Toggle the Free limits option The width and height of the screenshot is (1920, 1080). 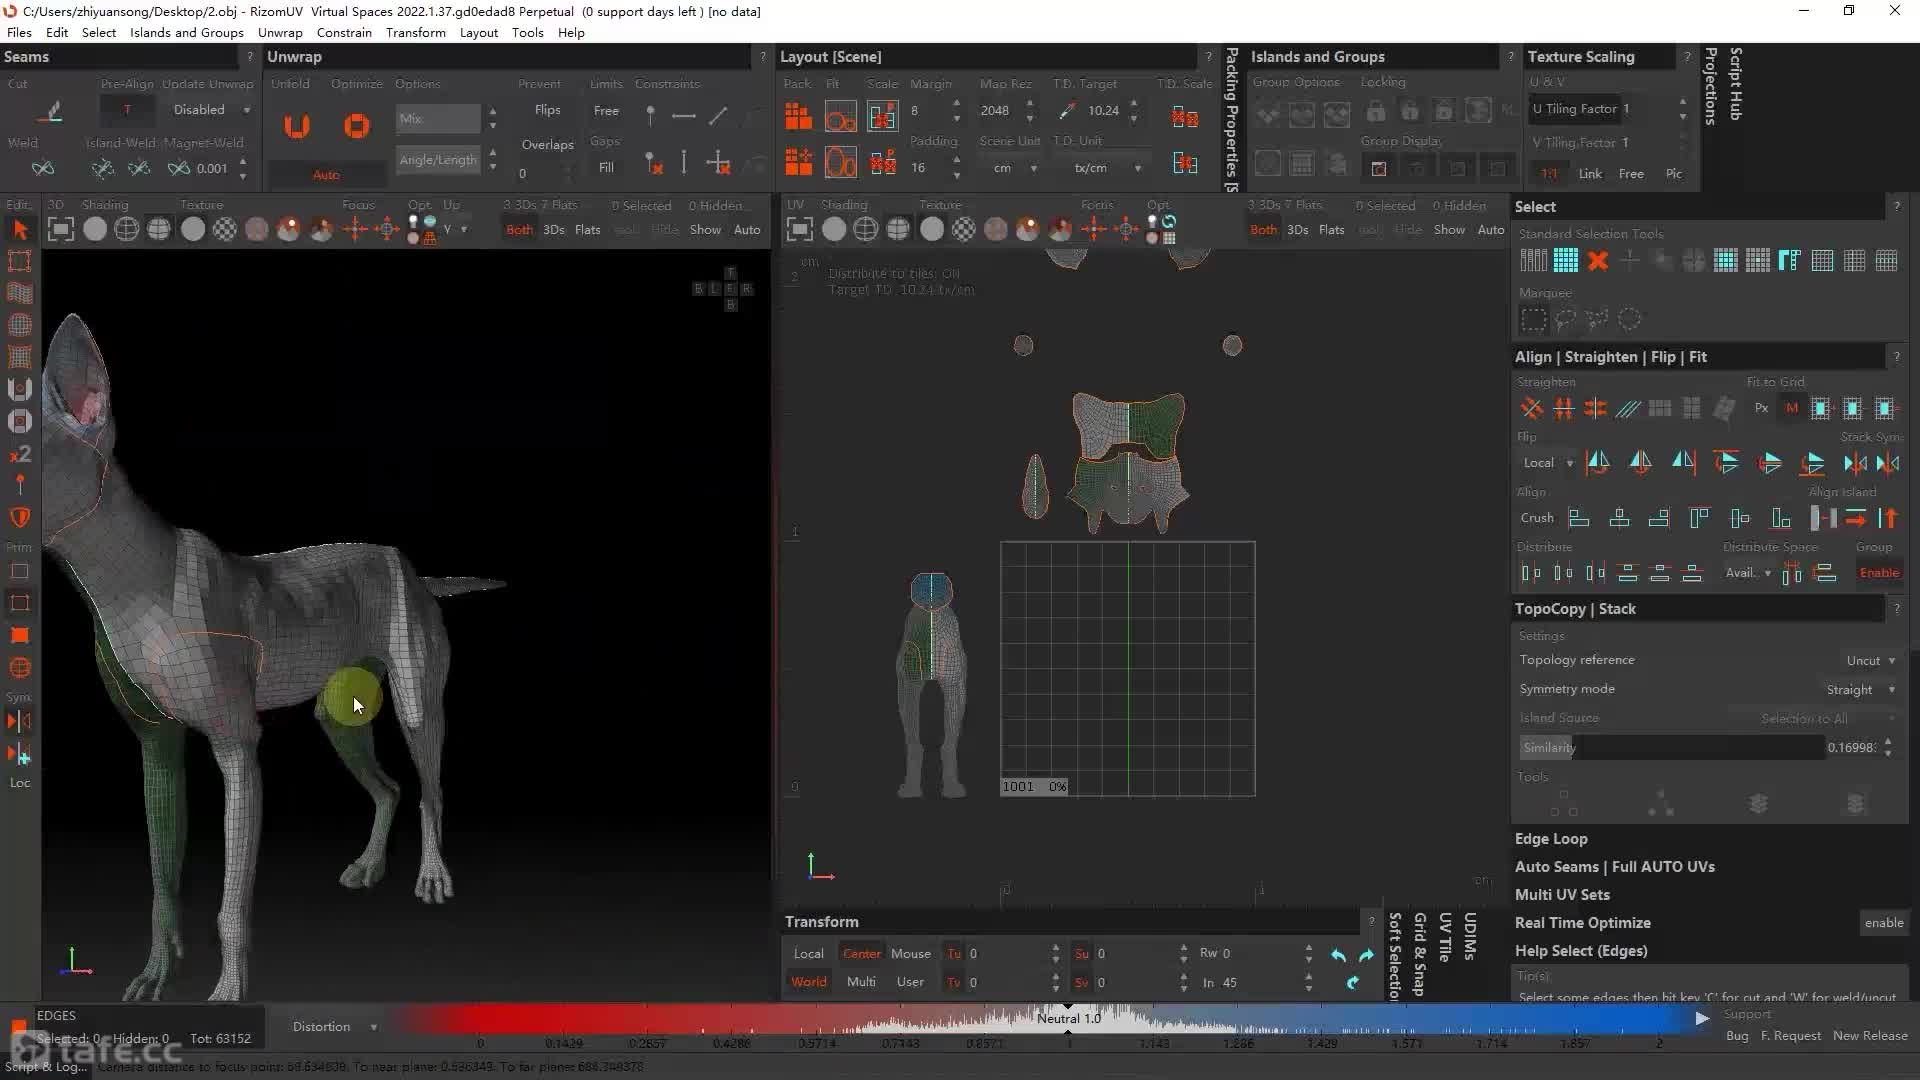[606, 111]
